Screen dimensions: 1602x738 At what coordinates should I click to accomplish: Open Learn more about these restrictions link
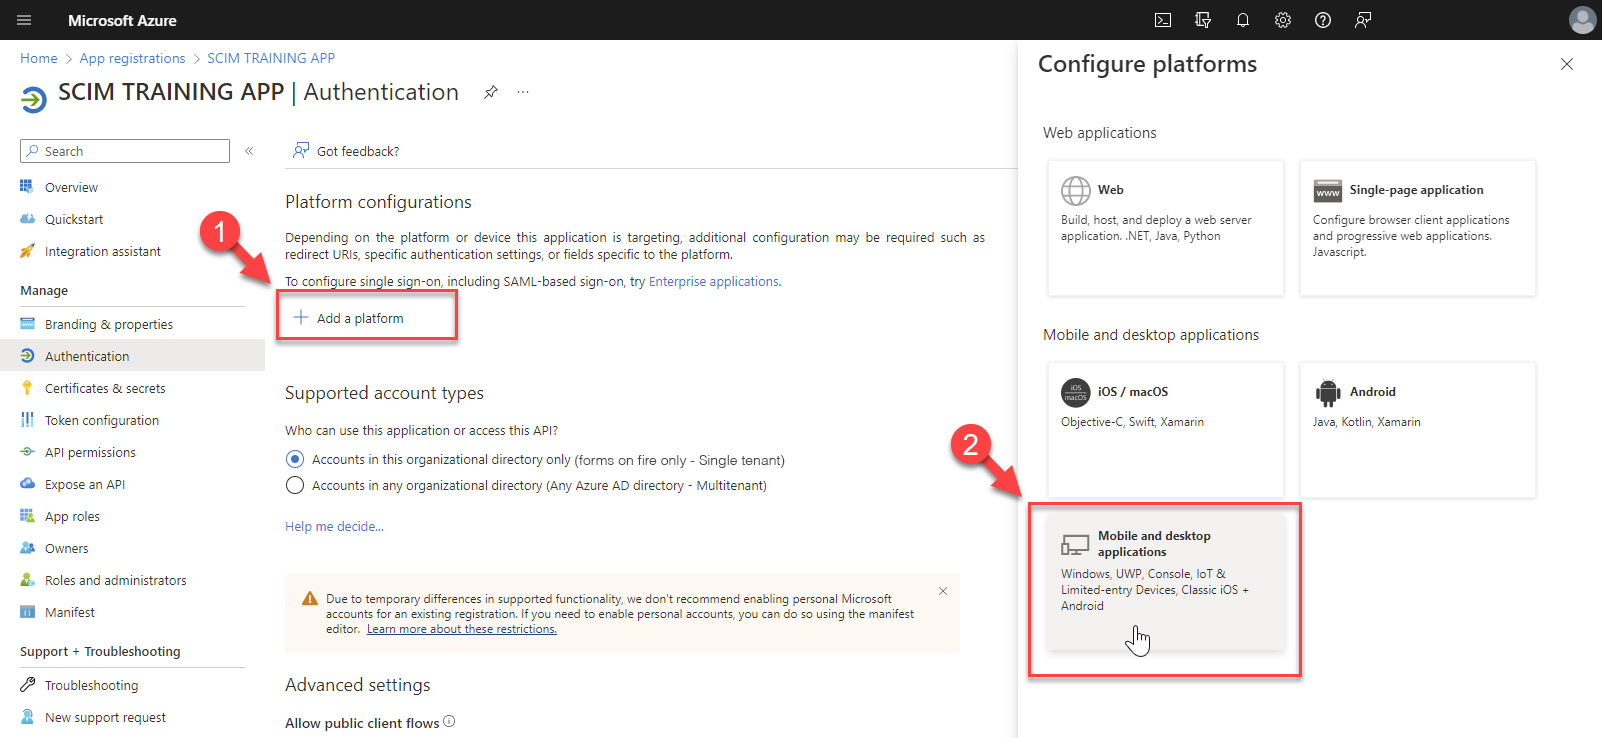462,629
